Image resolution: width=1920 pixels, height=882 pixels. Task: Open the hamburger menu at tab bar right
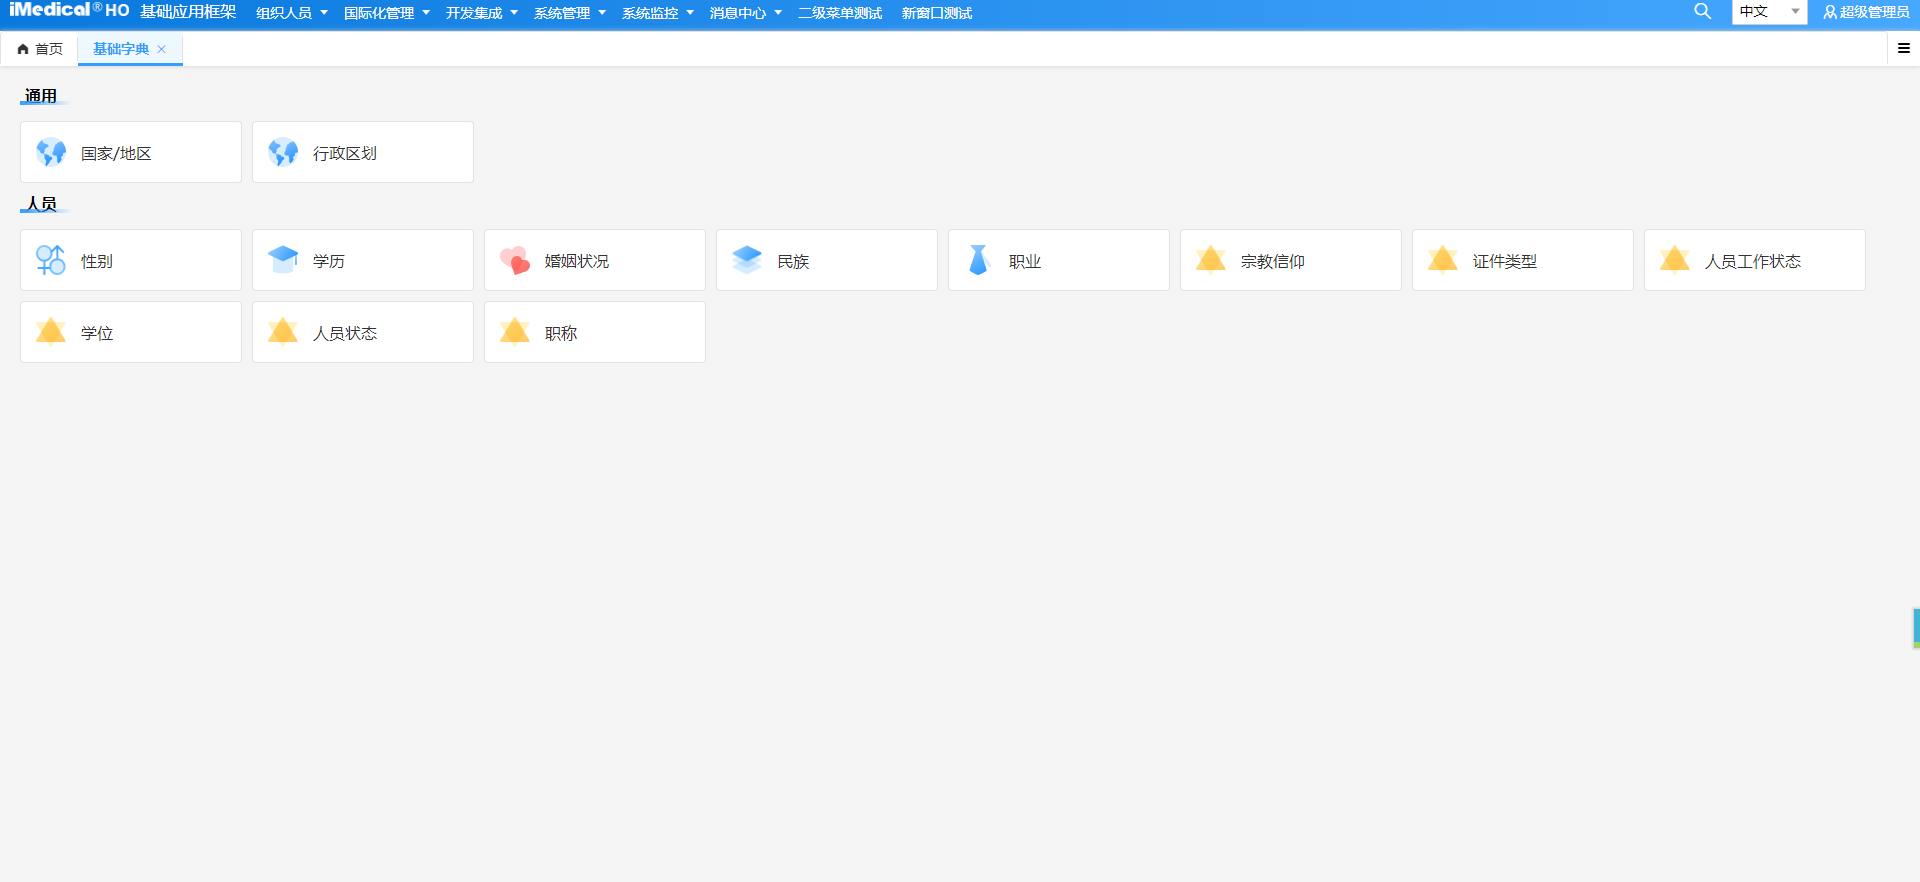tap(1903, 48)
